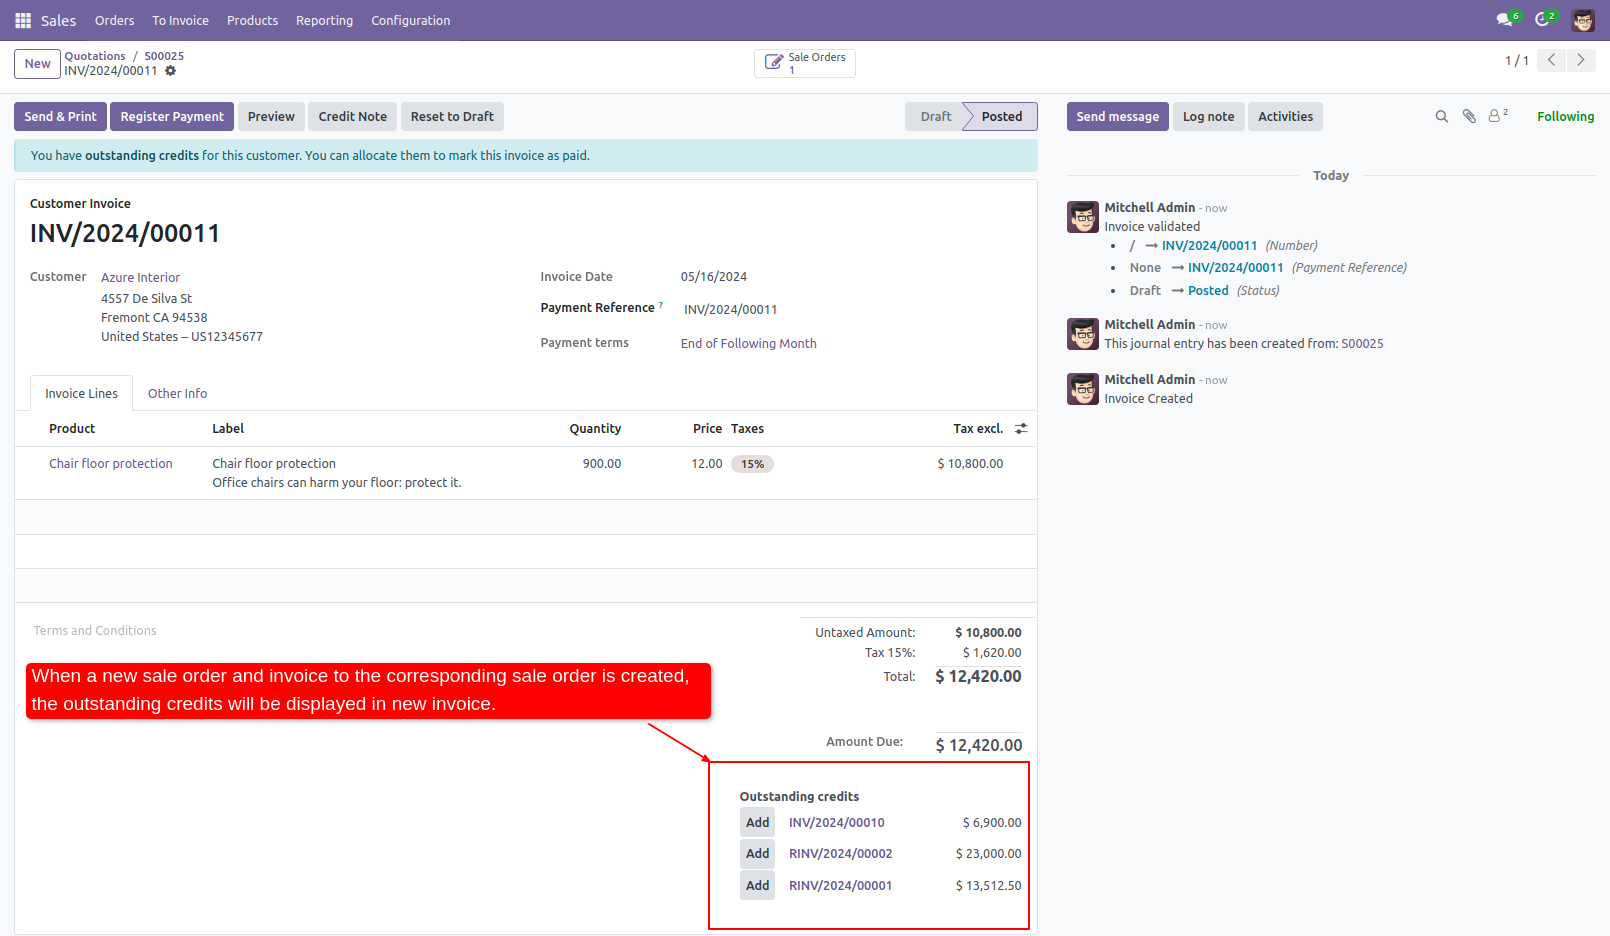This screenshot has height=936, width=1610.
Task: Open invoice settings via the gear icon
Action: click(x=170, y=71)
